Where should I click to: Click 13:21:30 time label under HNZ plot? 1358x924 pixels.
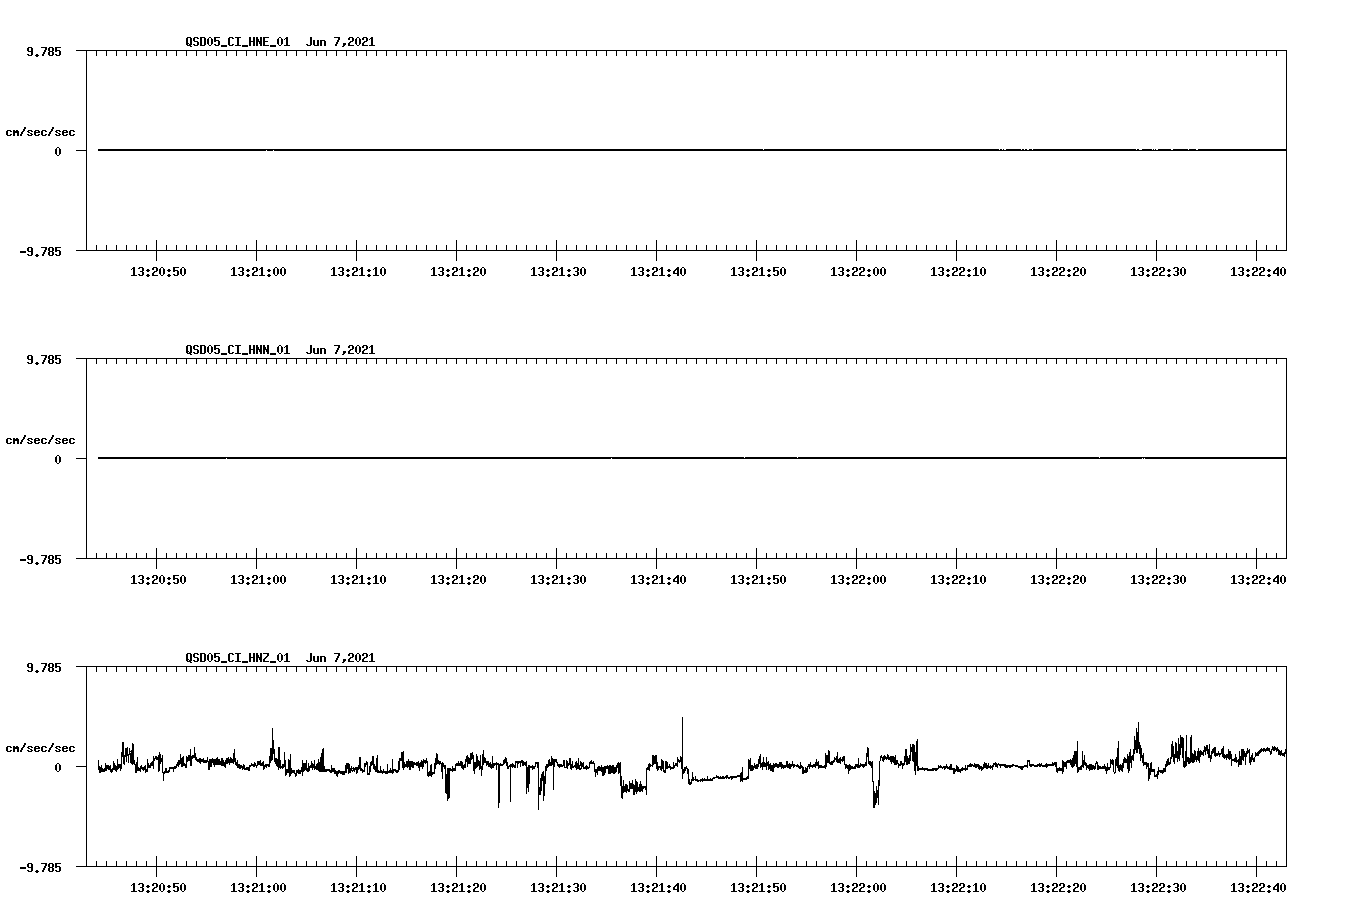coord(558,888)
